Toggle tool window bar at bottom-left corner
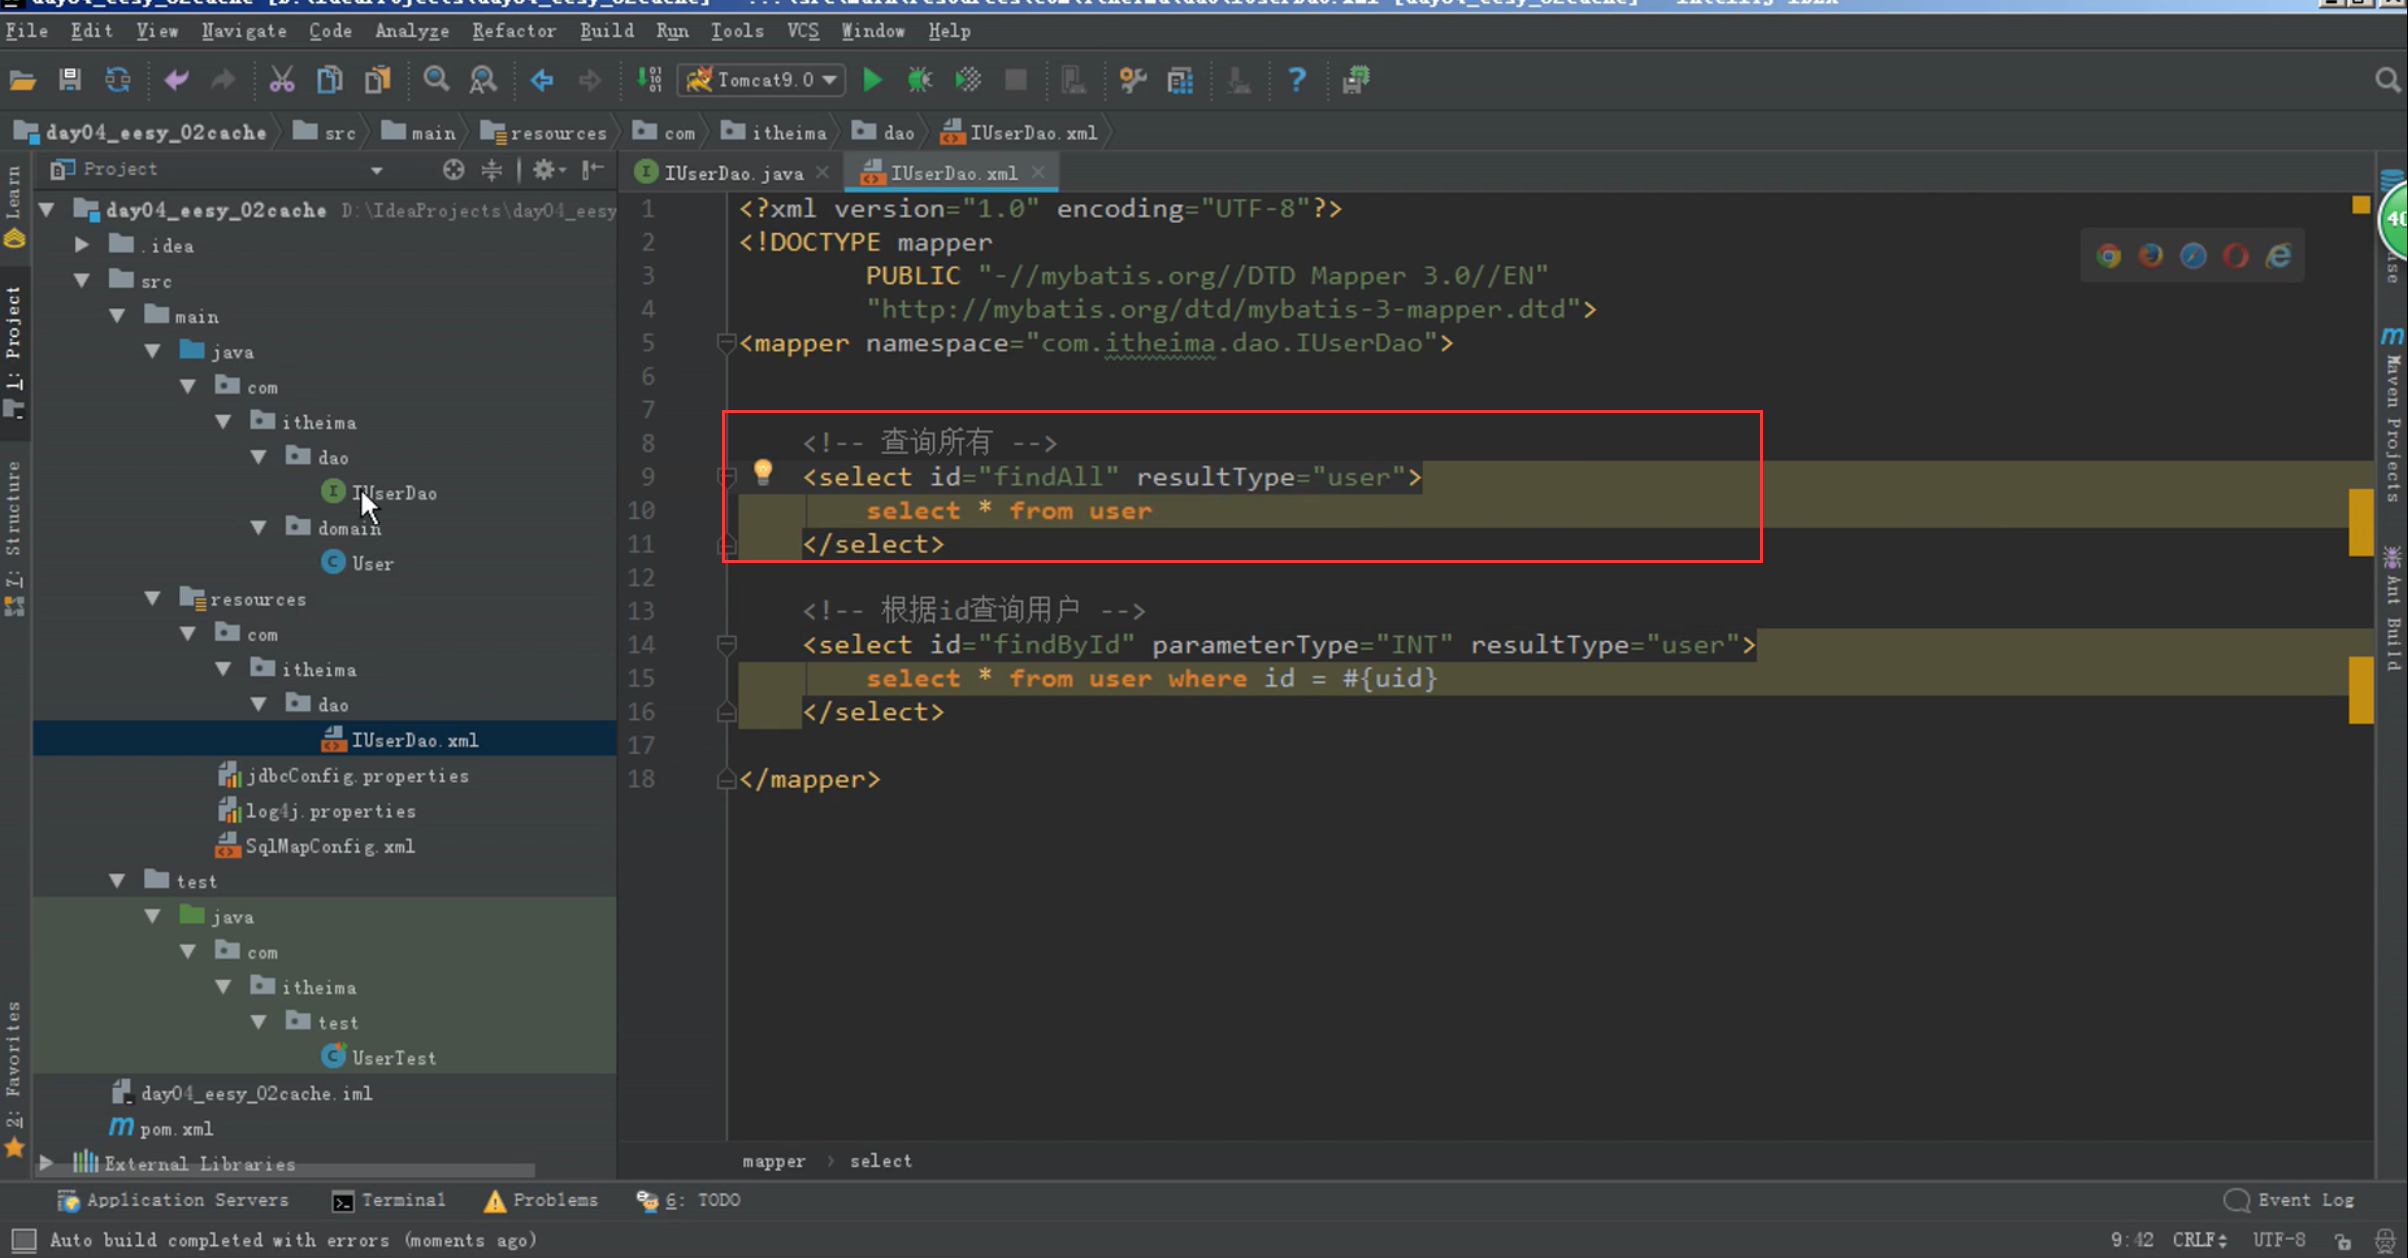The image size is (2408, 1258). click(24, 1240)
